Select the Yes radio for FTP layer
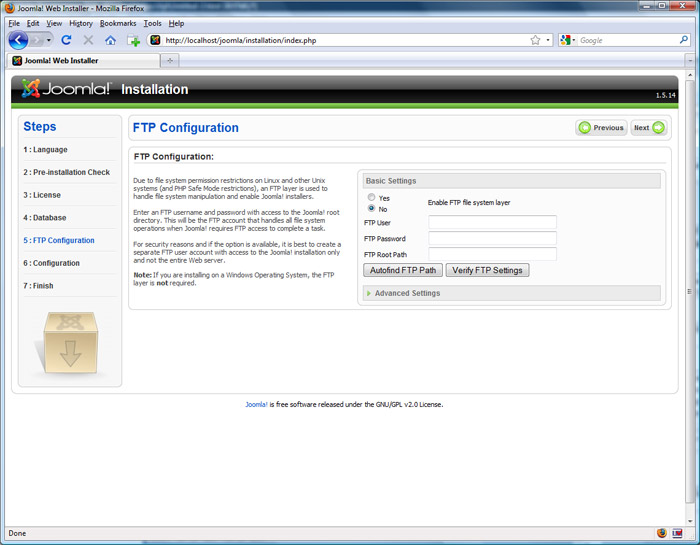Image resolution: width=700 pixels, height=545 pixels. (371, 197)
